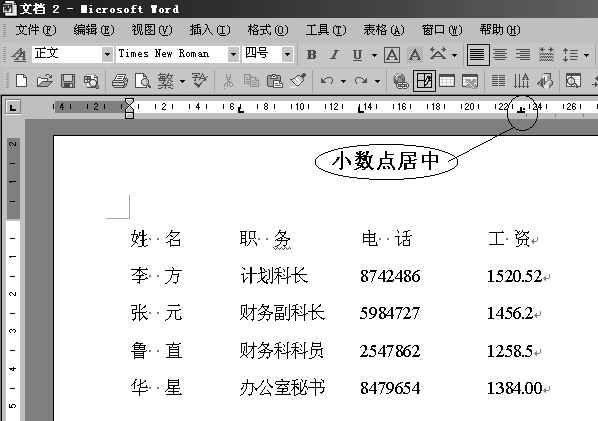This screenshot has height=421, width=598.
Task: Click the text 计划科长
Action: click(x=274, y=276)
